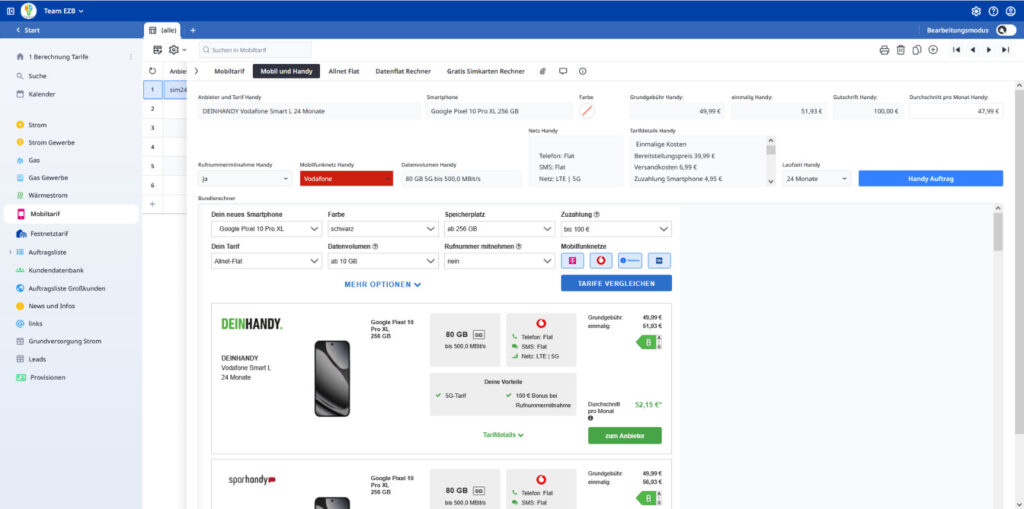The width and height of the screenshot is (1024, 509).
Task: Click the Suchen in Mobiltarif search field
Action: [x=255, y=50]
